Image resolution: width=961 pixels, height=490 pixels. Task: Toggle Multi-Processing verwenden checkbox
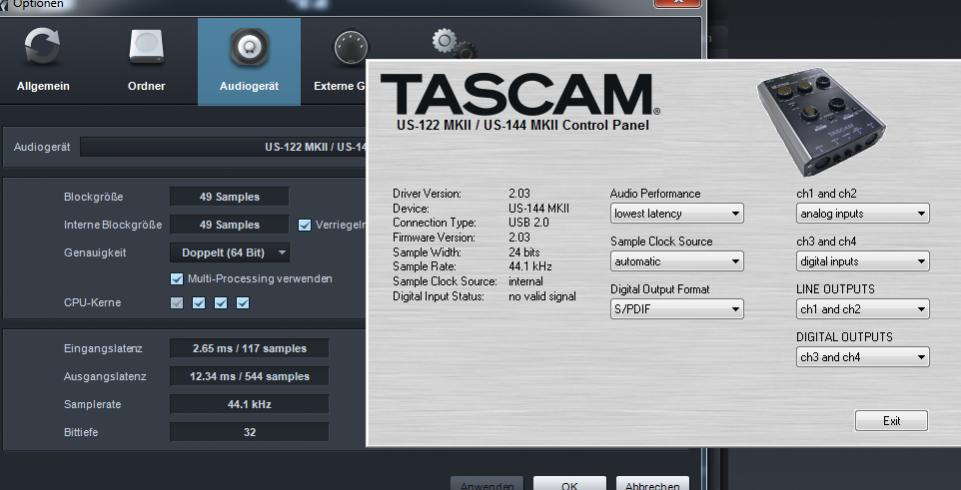coord(177,279)
